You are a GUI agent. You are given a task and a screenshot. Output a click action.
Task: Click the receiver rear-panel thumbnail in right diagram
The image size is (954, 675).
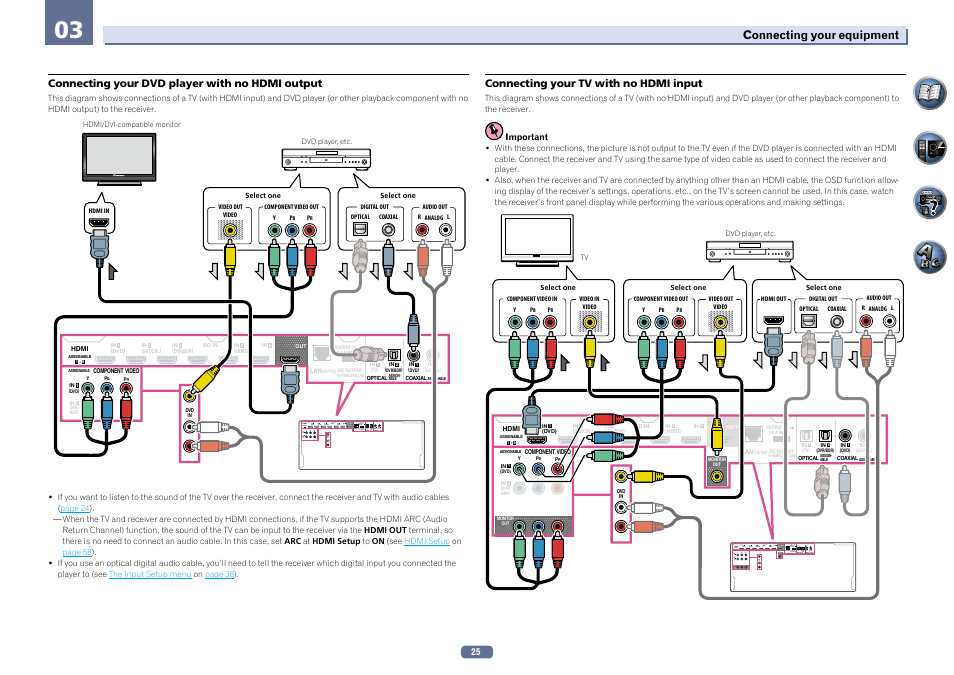coord(793,567)
